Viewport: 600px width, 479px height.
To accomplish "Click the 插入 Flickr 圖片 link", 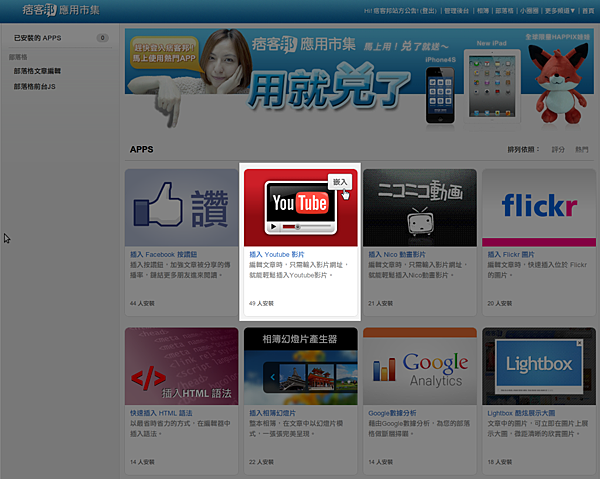I will 511,254.
